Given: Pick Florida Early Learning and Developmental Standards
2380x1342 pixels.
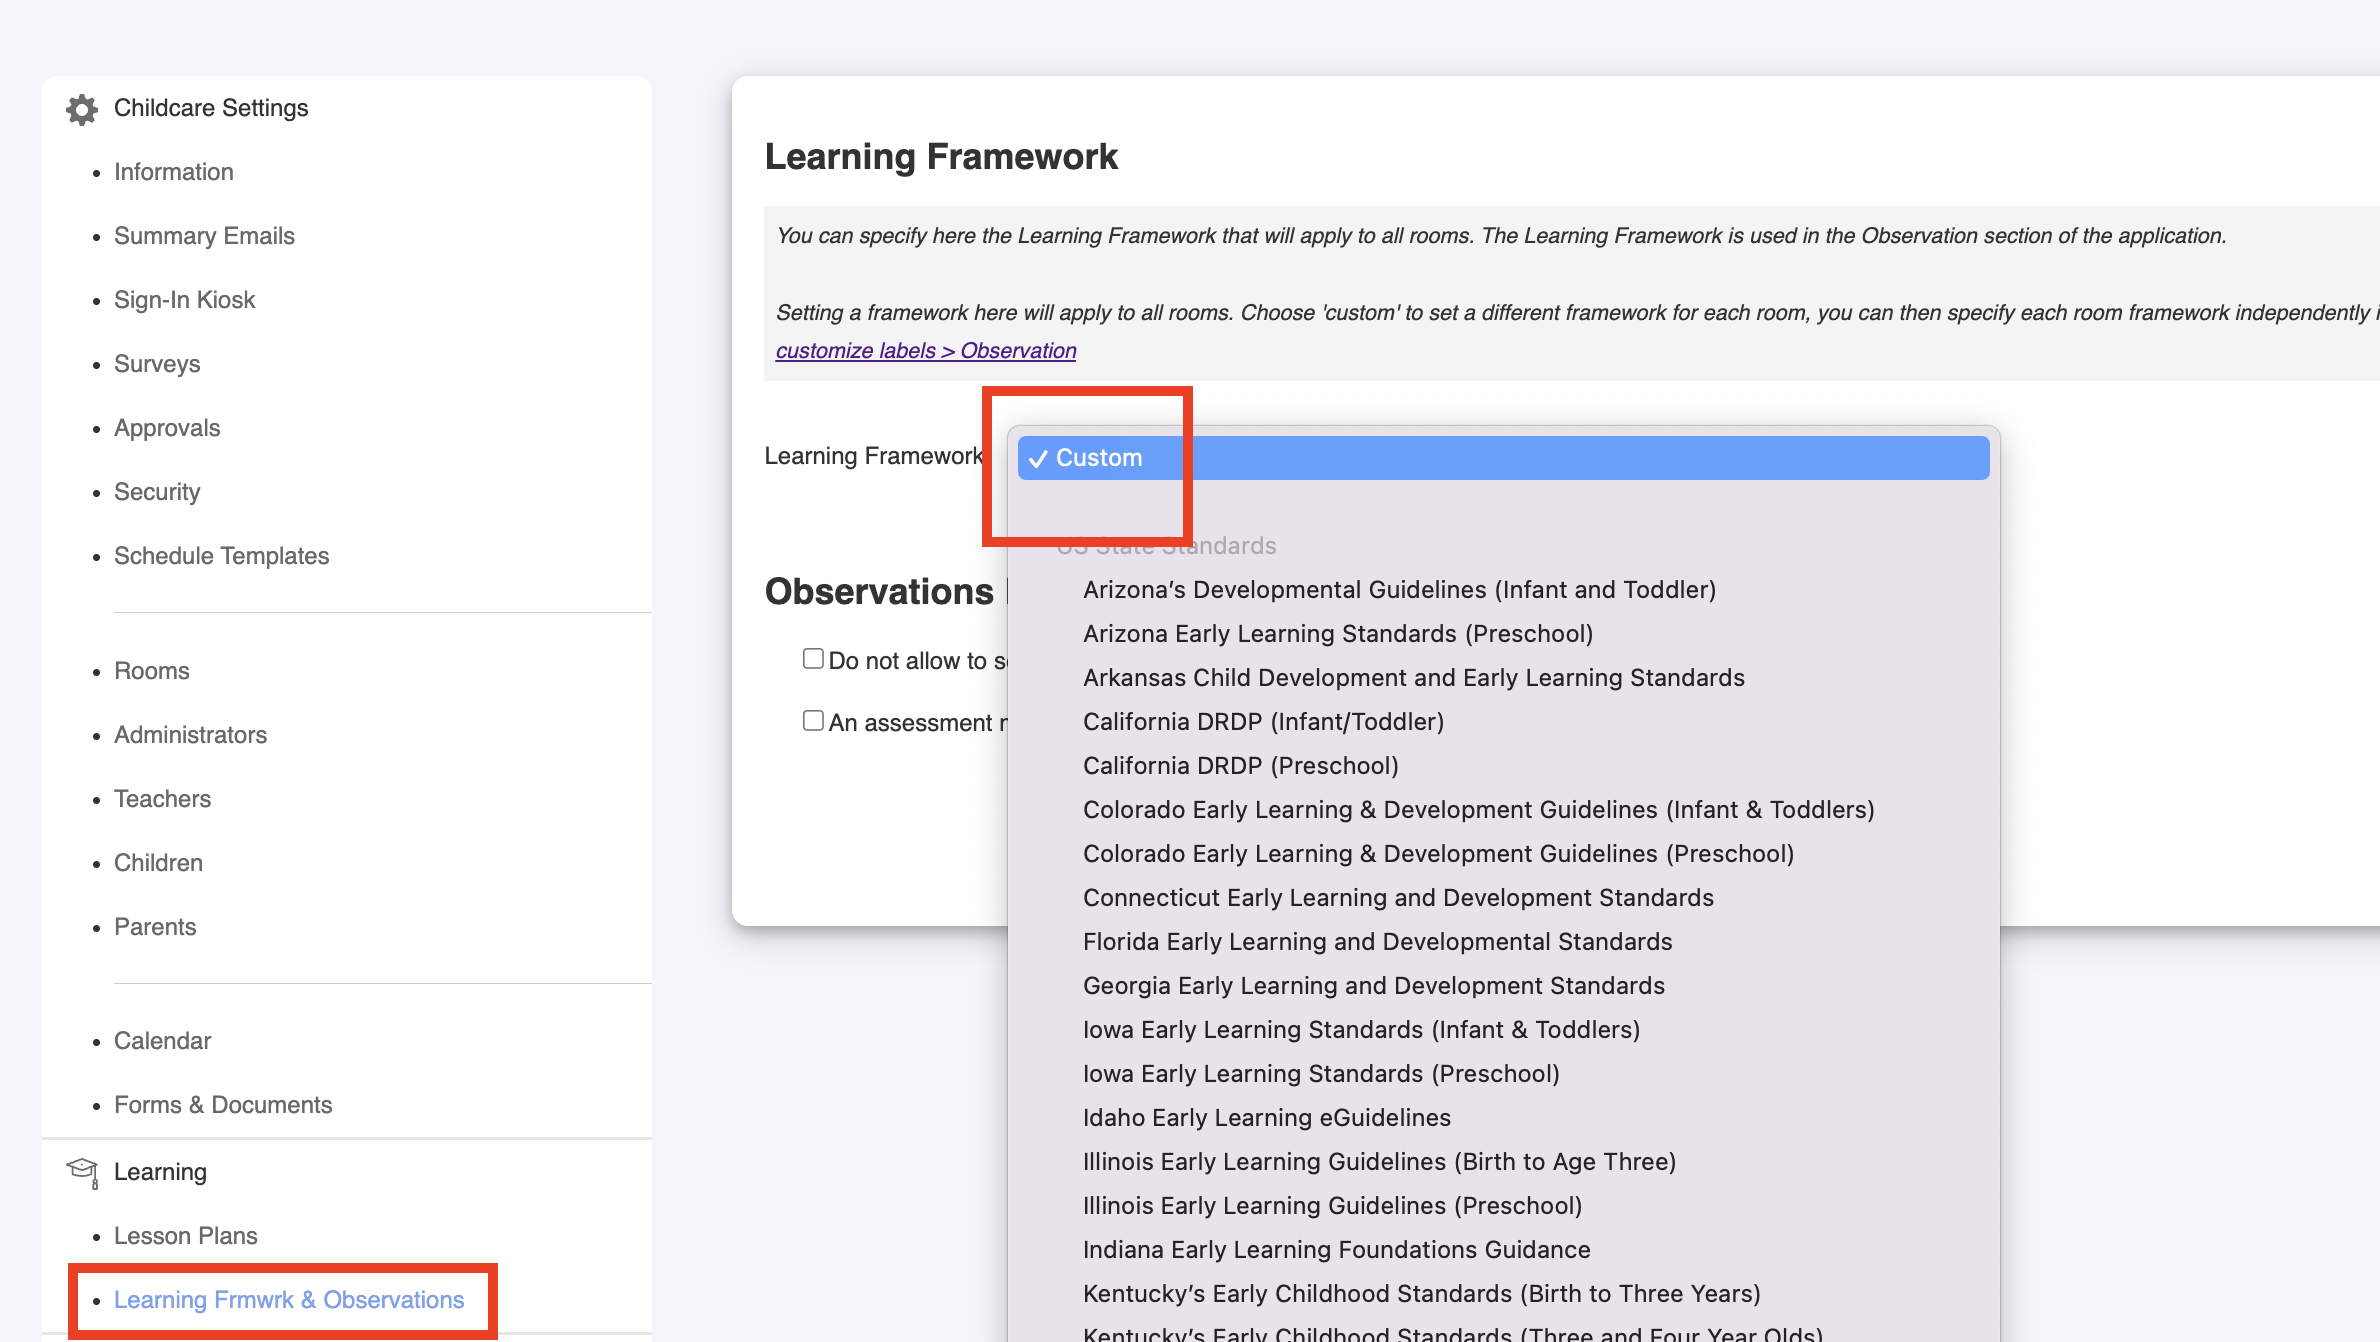Looking at the screenshot, I should pos(1377,942).
